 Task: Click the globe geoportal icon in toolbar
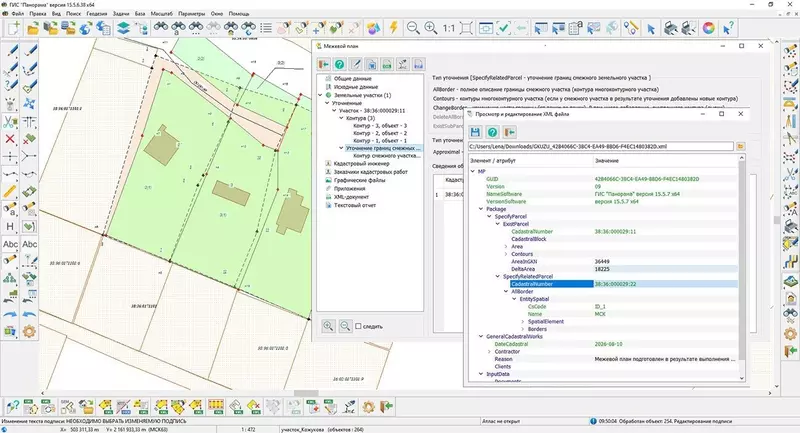coord(85,28)
